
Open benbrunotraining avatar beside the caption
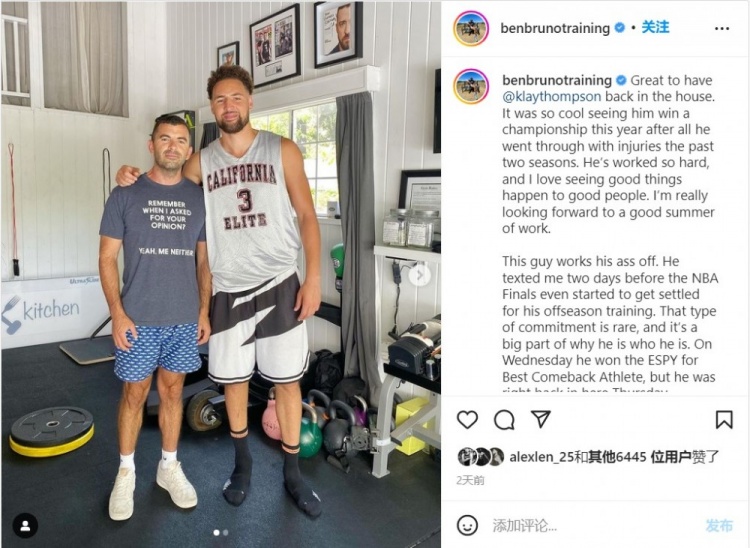click(471, 87)
